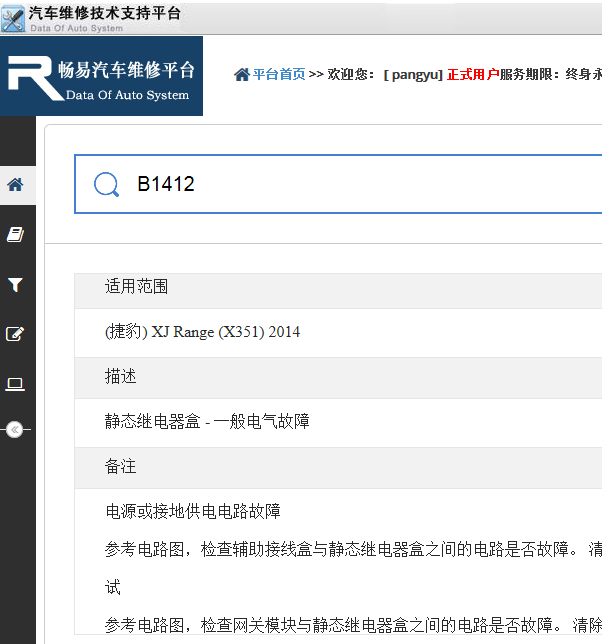Select the funnel filter icon in the sidebar
Viewport: 602px width, 644px height.
click(15, 285)
